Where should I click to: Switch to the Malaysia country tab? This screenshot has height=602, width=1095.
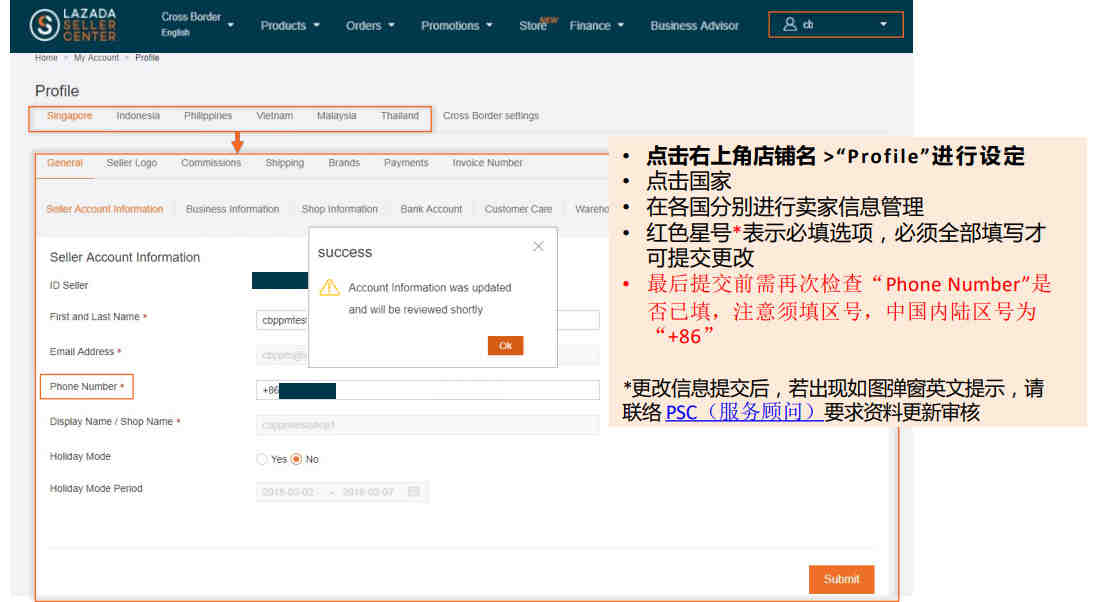click(337, 116)
